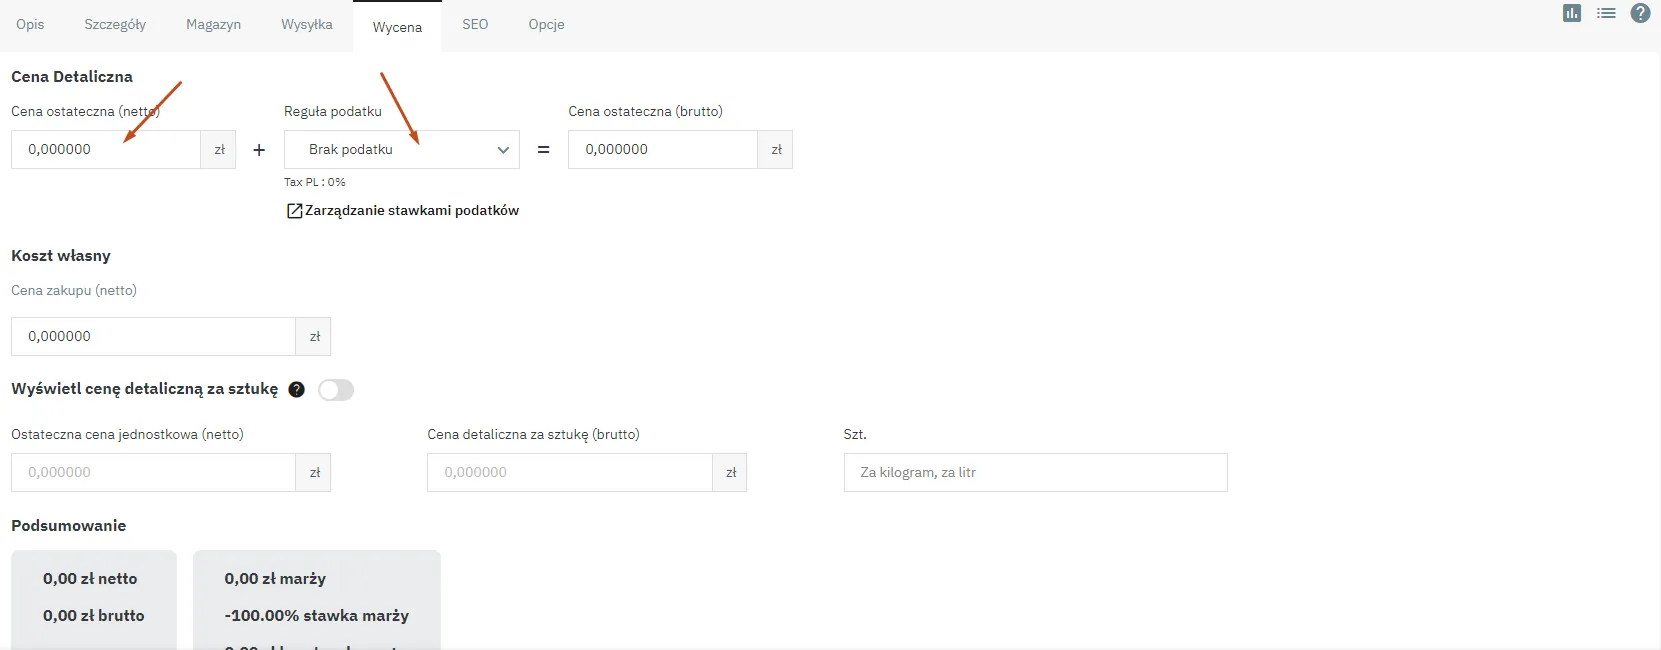Switch to the Opis tab

[x=30, y=25]
